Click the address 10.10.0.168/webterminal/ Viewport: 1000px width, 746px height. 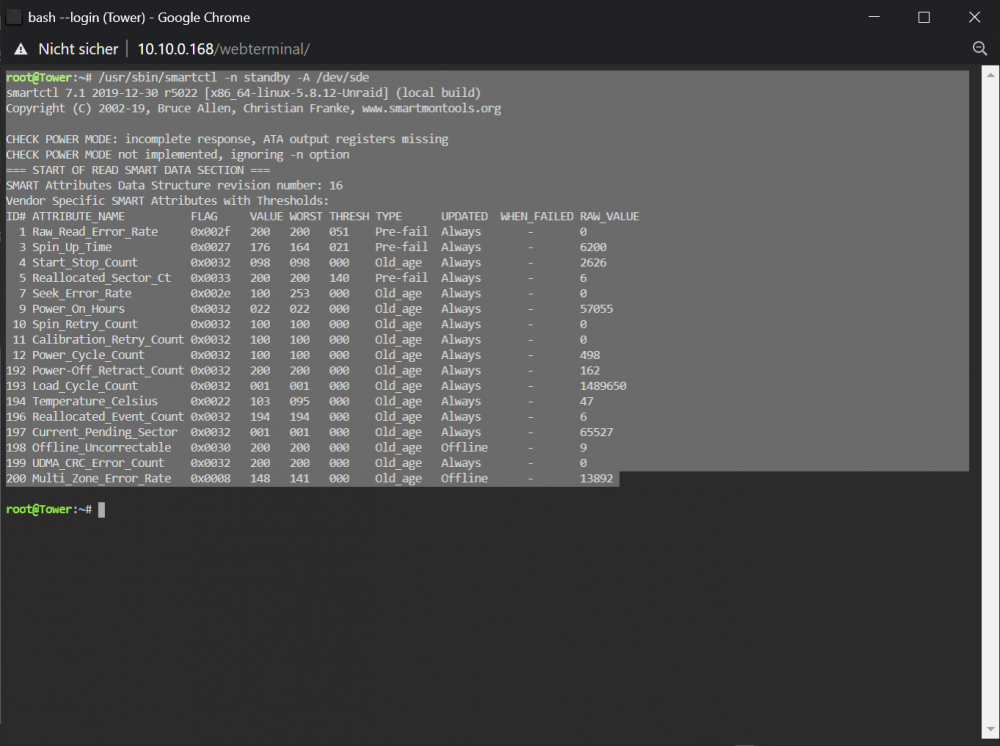click(224, 49)
